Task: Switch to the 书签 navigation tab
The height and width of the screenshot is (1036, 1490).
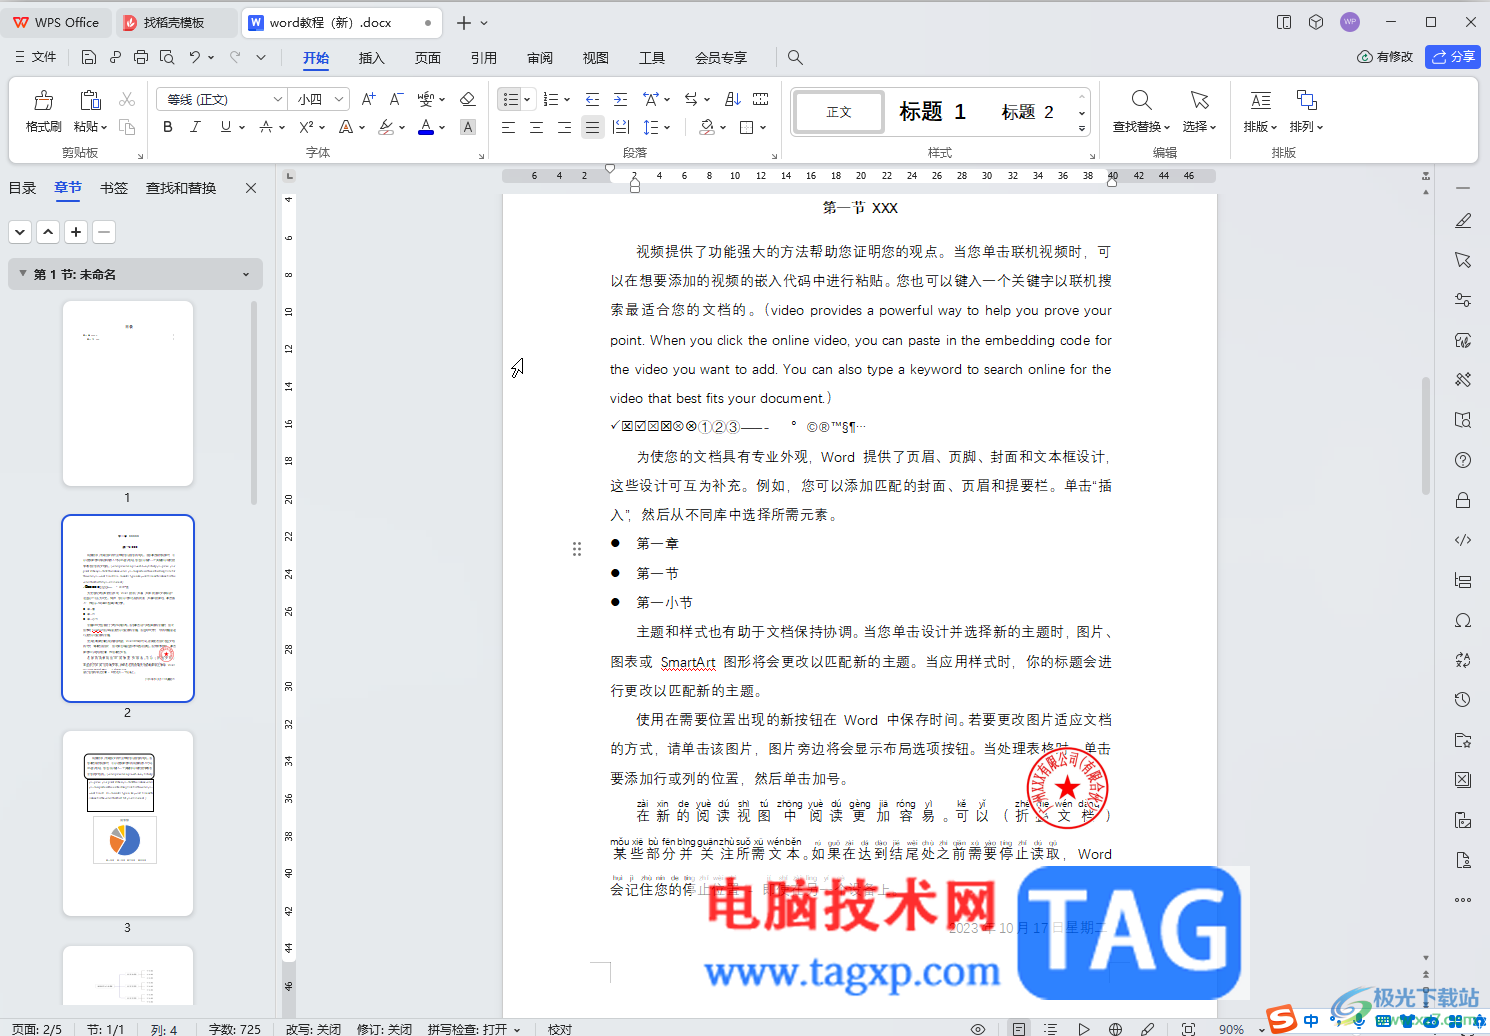Action: point(114,188)
